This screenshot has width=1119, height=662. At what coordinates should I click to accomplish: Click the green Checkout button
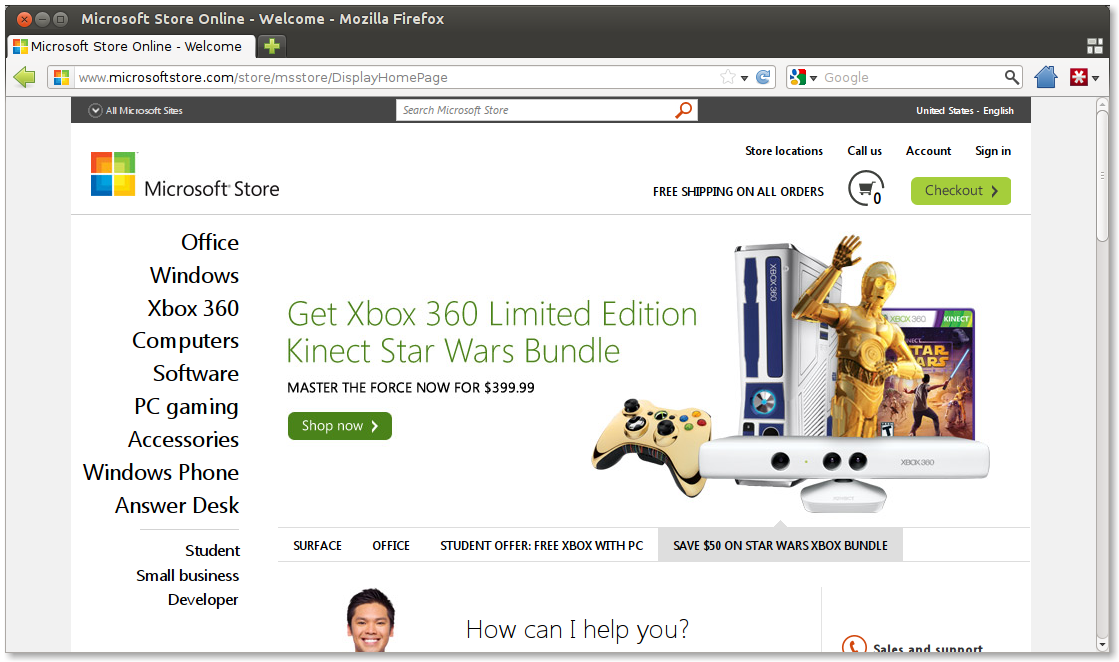coord(961,190)
